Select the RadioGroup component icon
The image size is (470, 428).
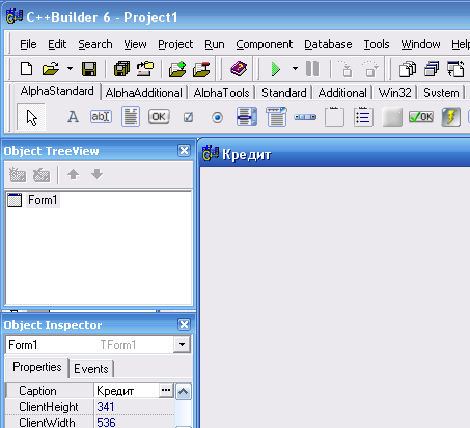363,117
